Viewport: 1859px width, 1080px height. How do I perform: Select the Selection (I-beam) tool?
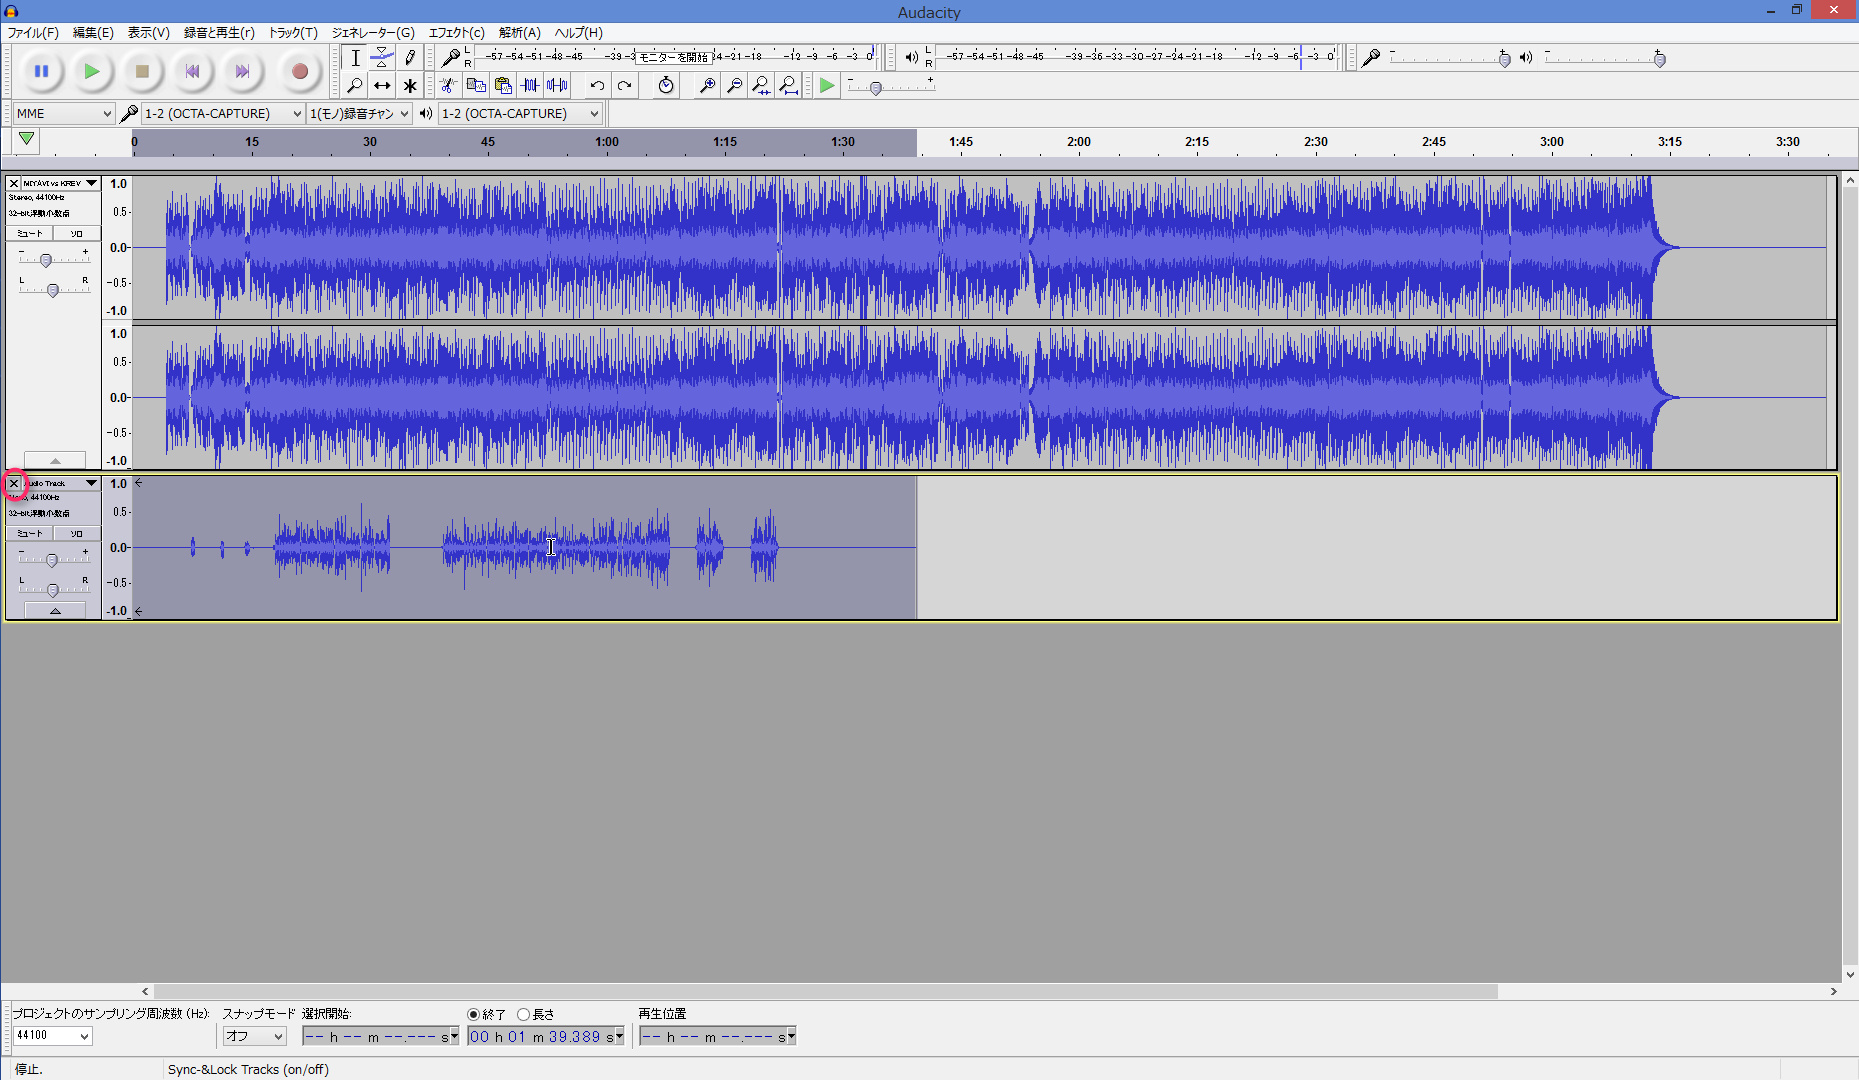point(355,58)
